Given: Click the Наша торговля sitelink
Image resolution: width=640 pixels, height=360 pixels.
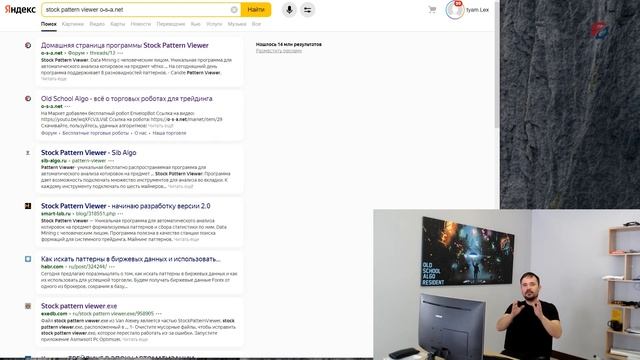Looking at the screenshot, I should point(169,133).
